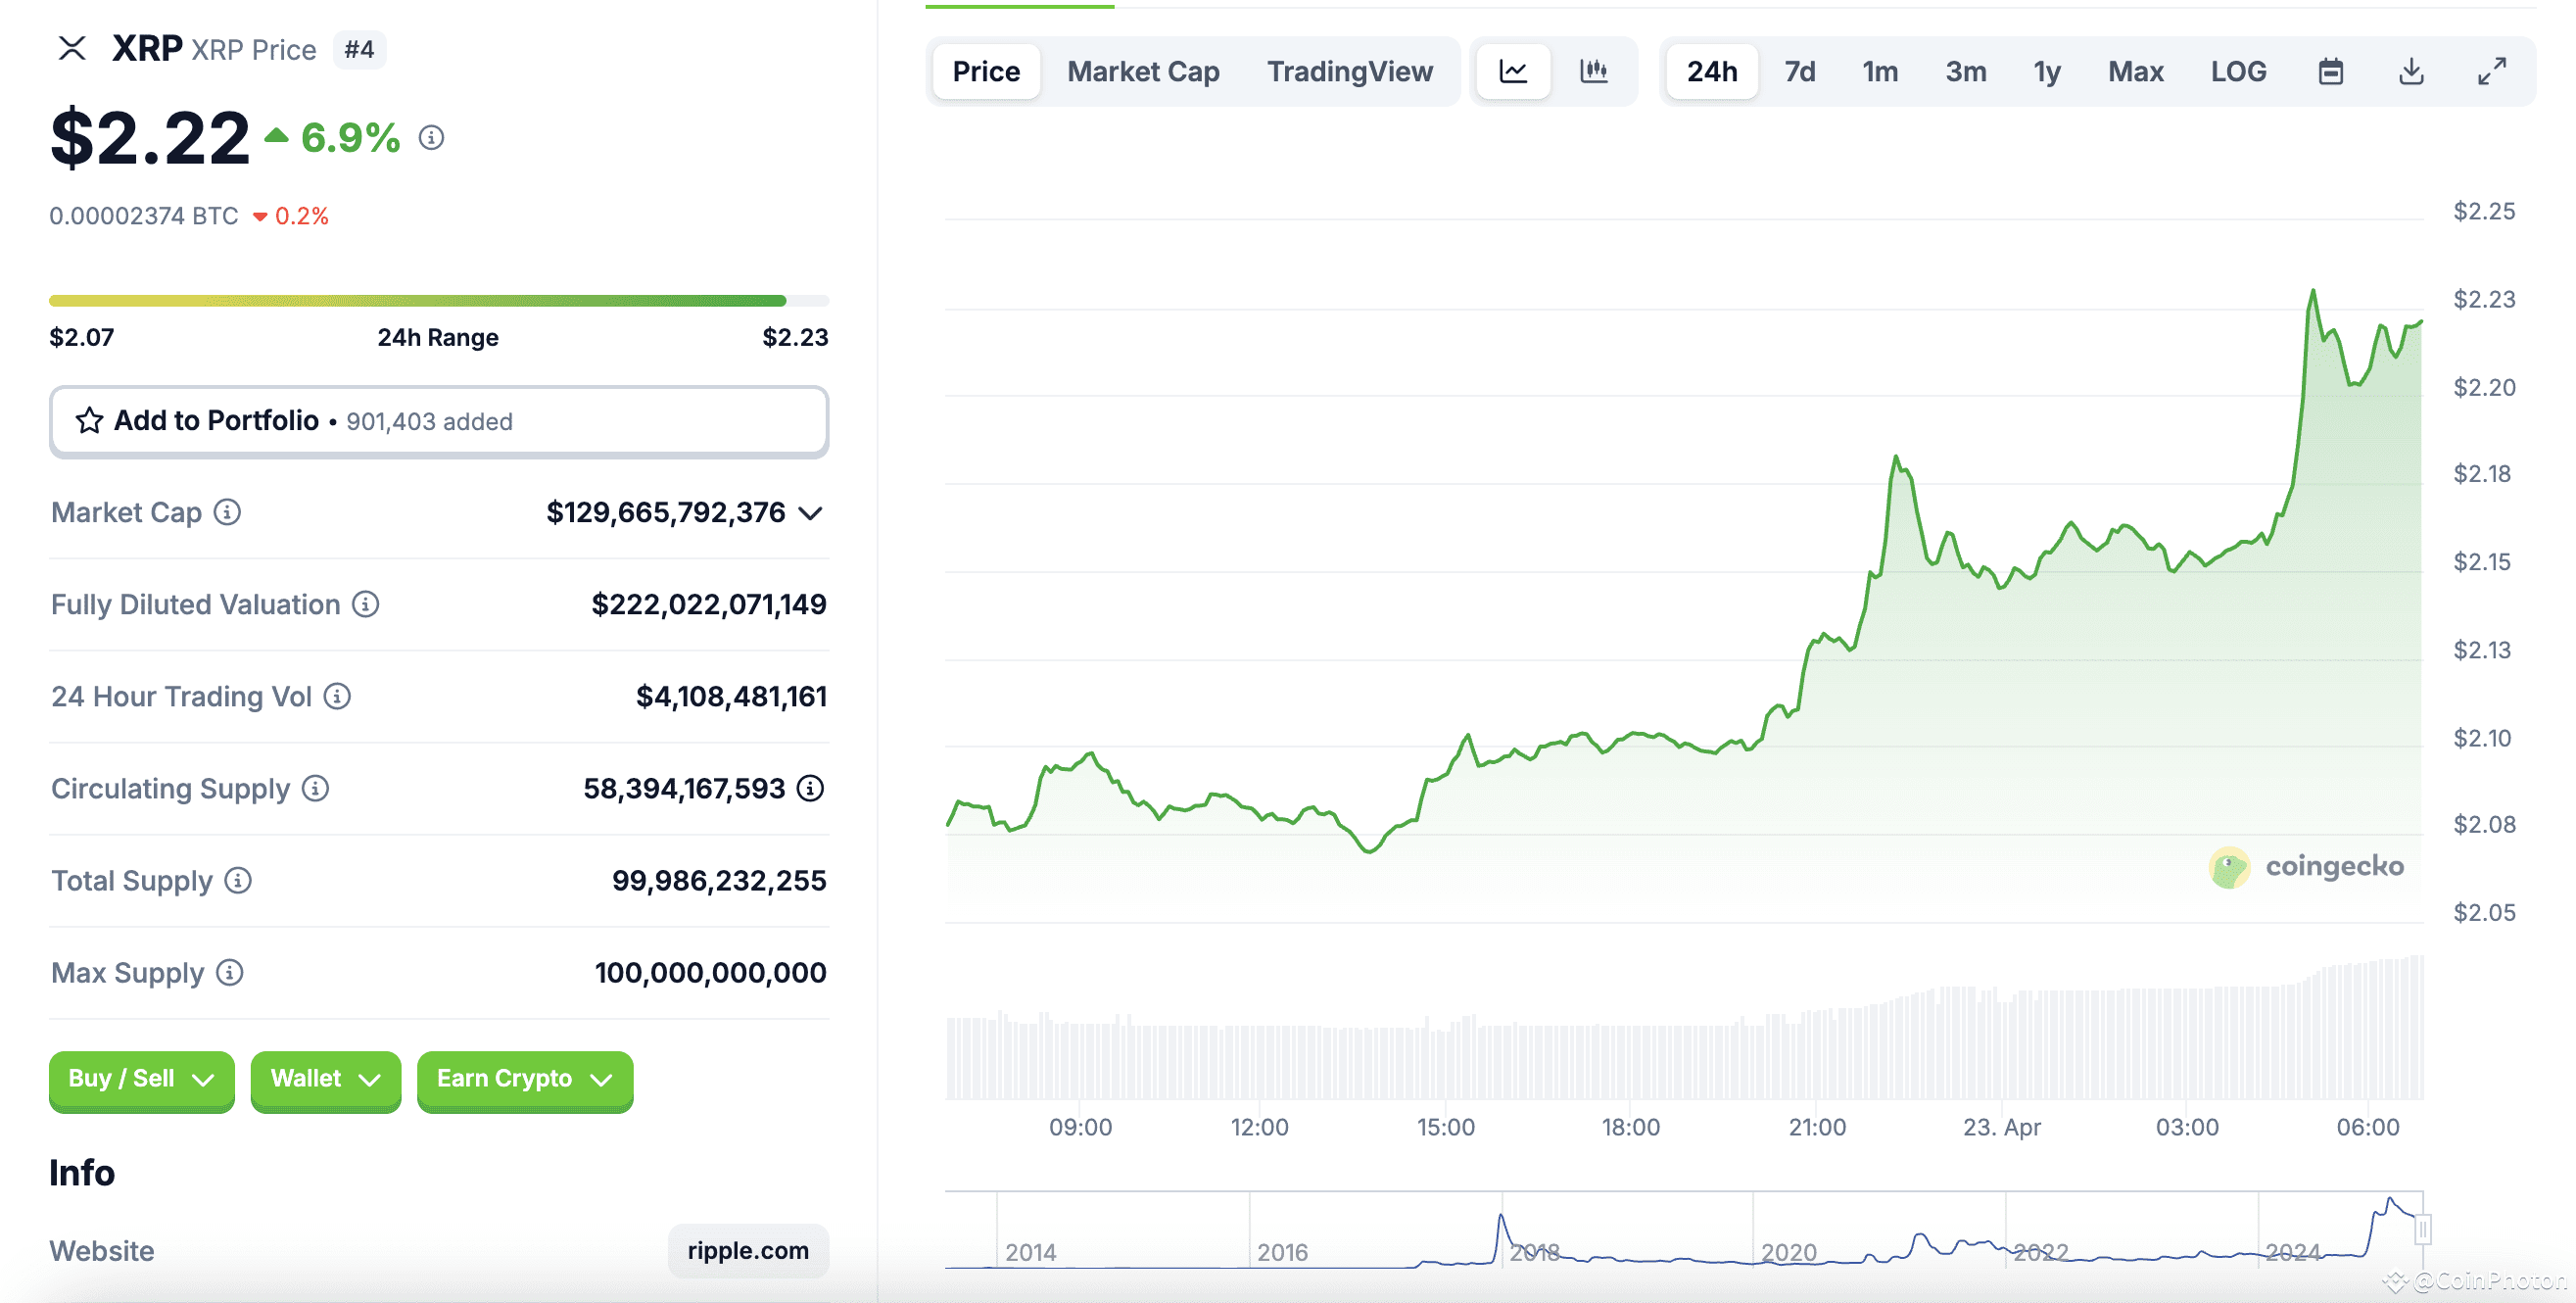Click star icon in Add to Portfolio
Viewport: 2576px width, 1303px height.
[89, 420]
